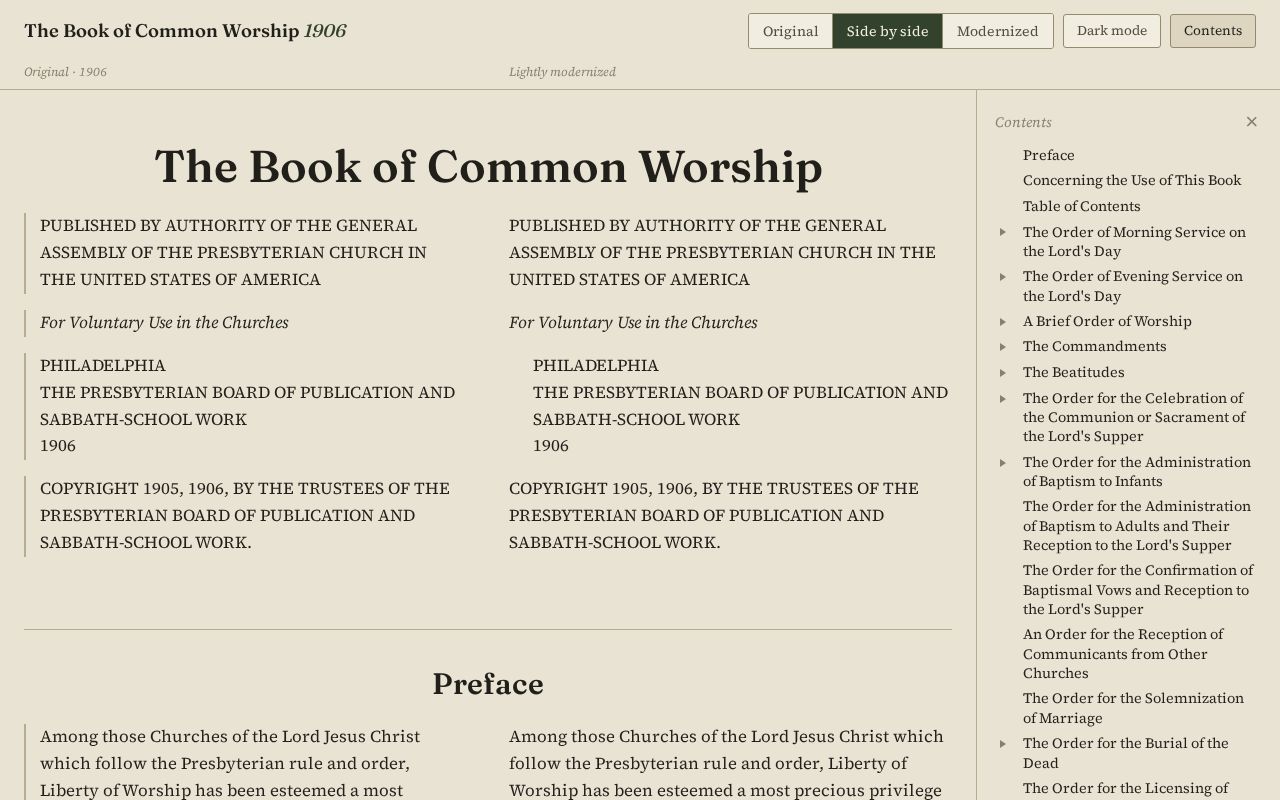Go to Solemnization of Marriage section
The height and width of the screenshot is (800, 1280).
(1134, 708)
